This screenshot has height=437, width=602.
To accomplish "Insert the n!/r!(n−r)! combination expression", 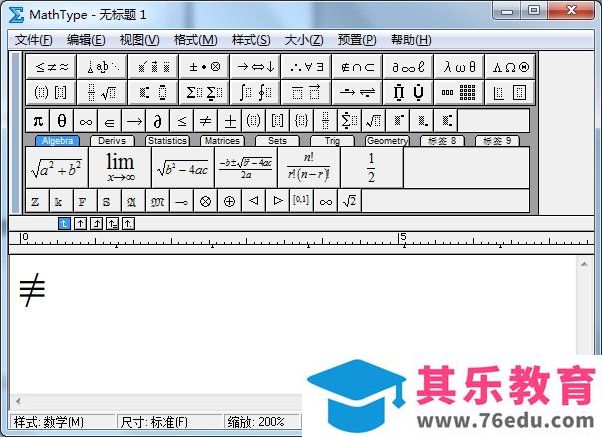I will point(309,168).
